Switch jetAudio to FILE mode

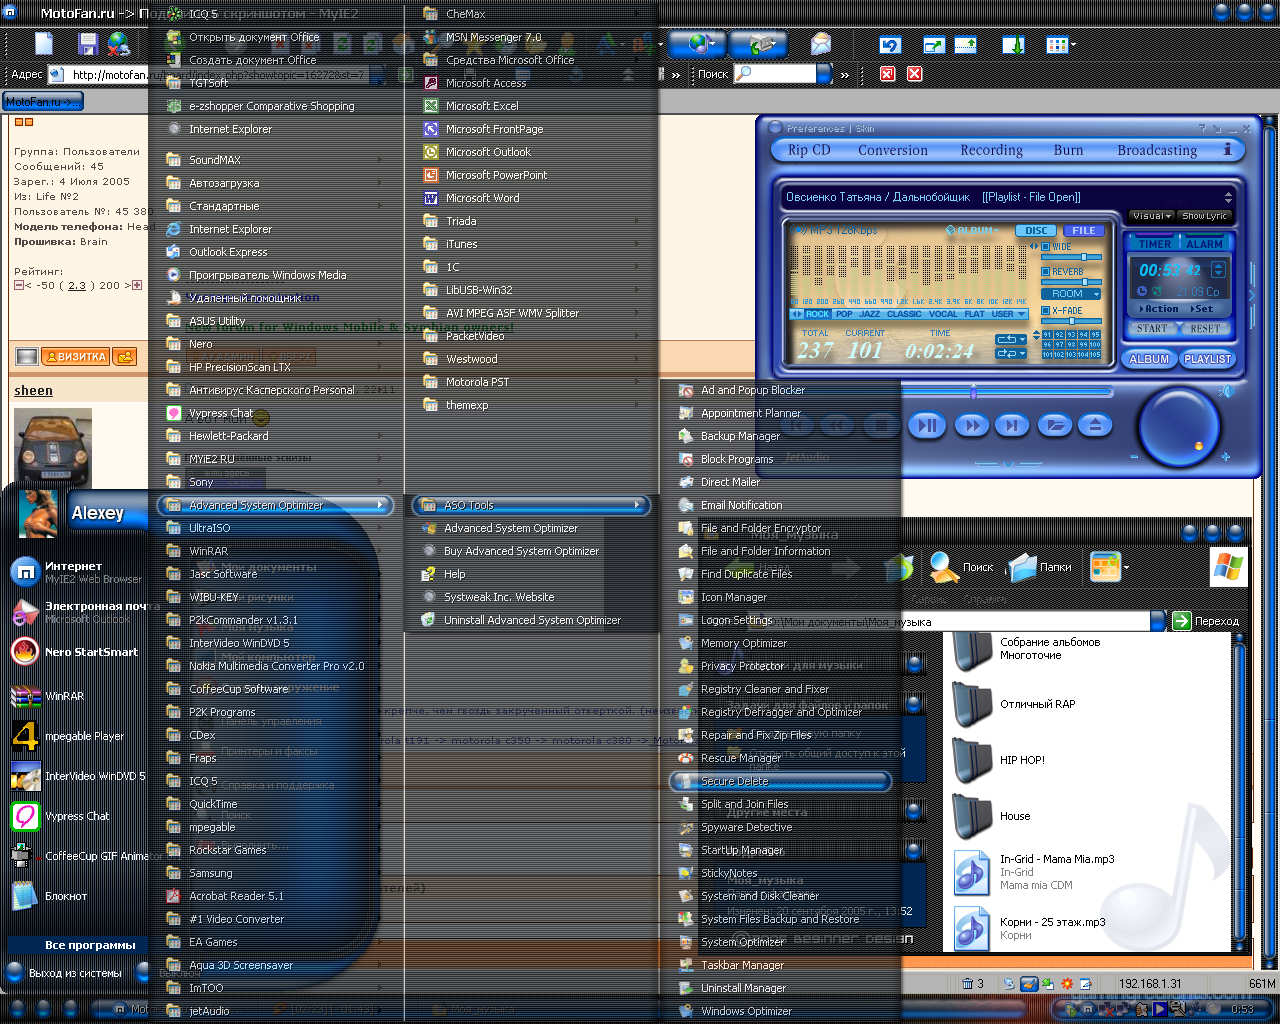point(1084,231)
